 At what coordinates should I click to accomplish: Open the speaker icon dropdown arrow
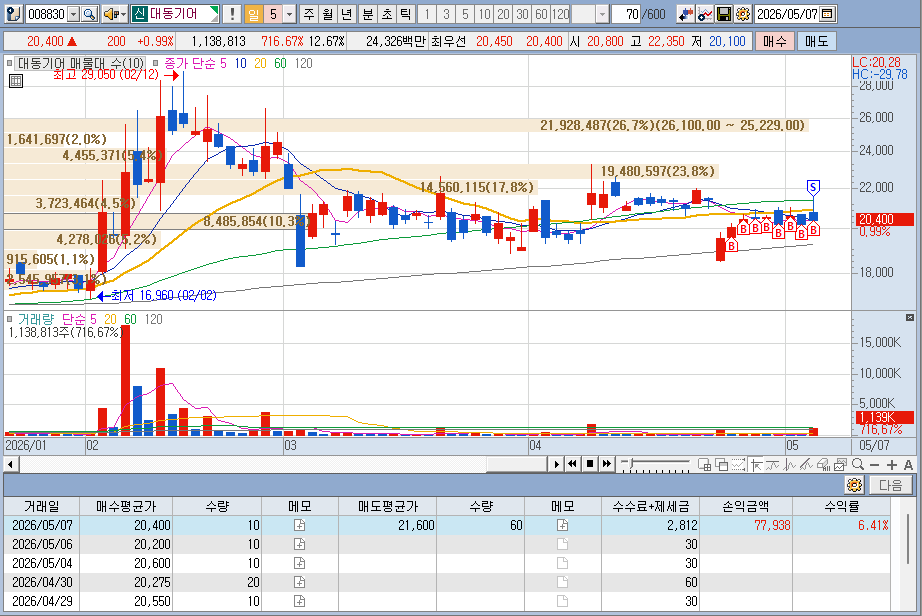tap(123, 14)
